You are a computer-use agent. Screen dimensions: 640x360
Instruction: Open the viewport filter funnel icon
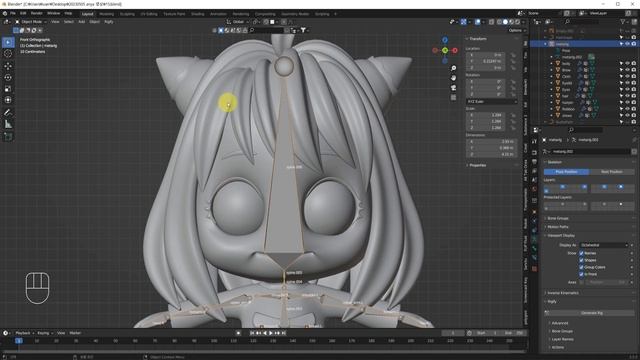(x=303, y=30)
